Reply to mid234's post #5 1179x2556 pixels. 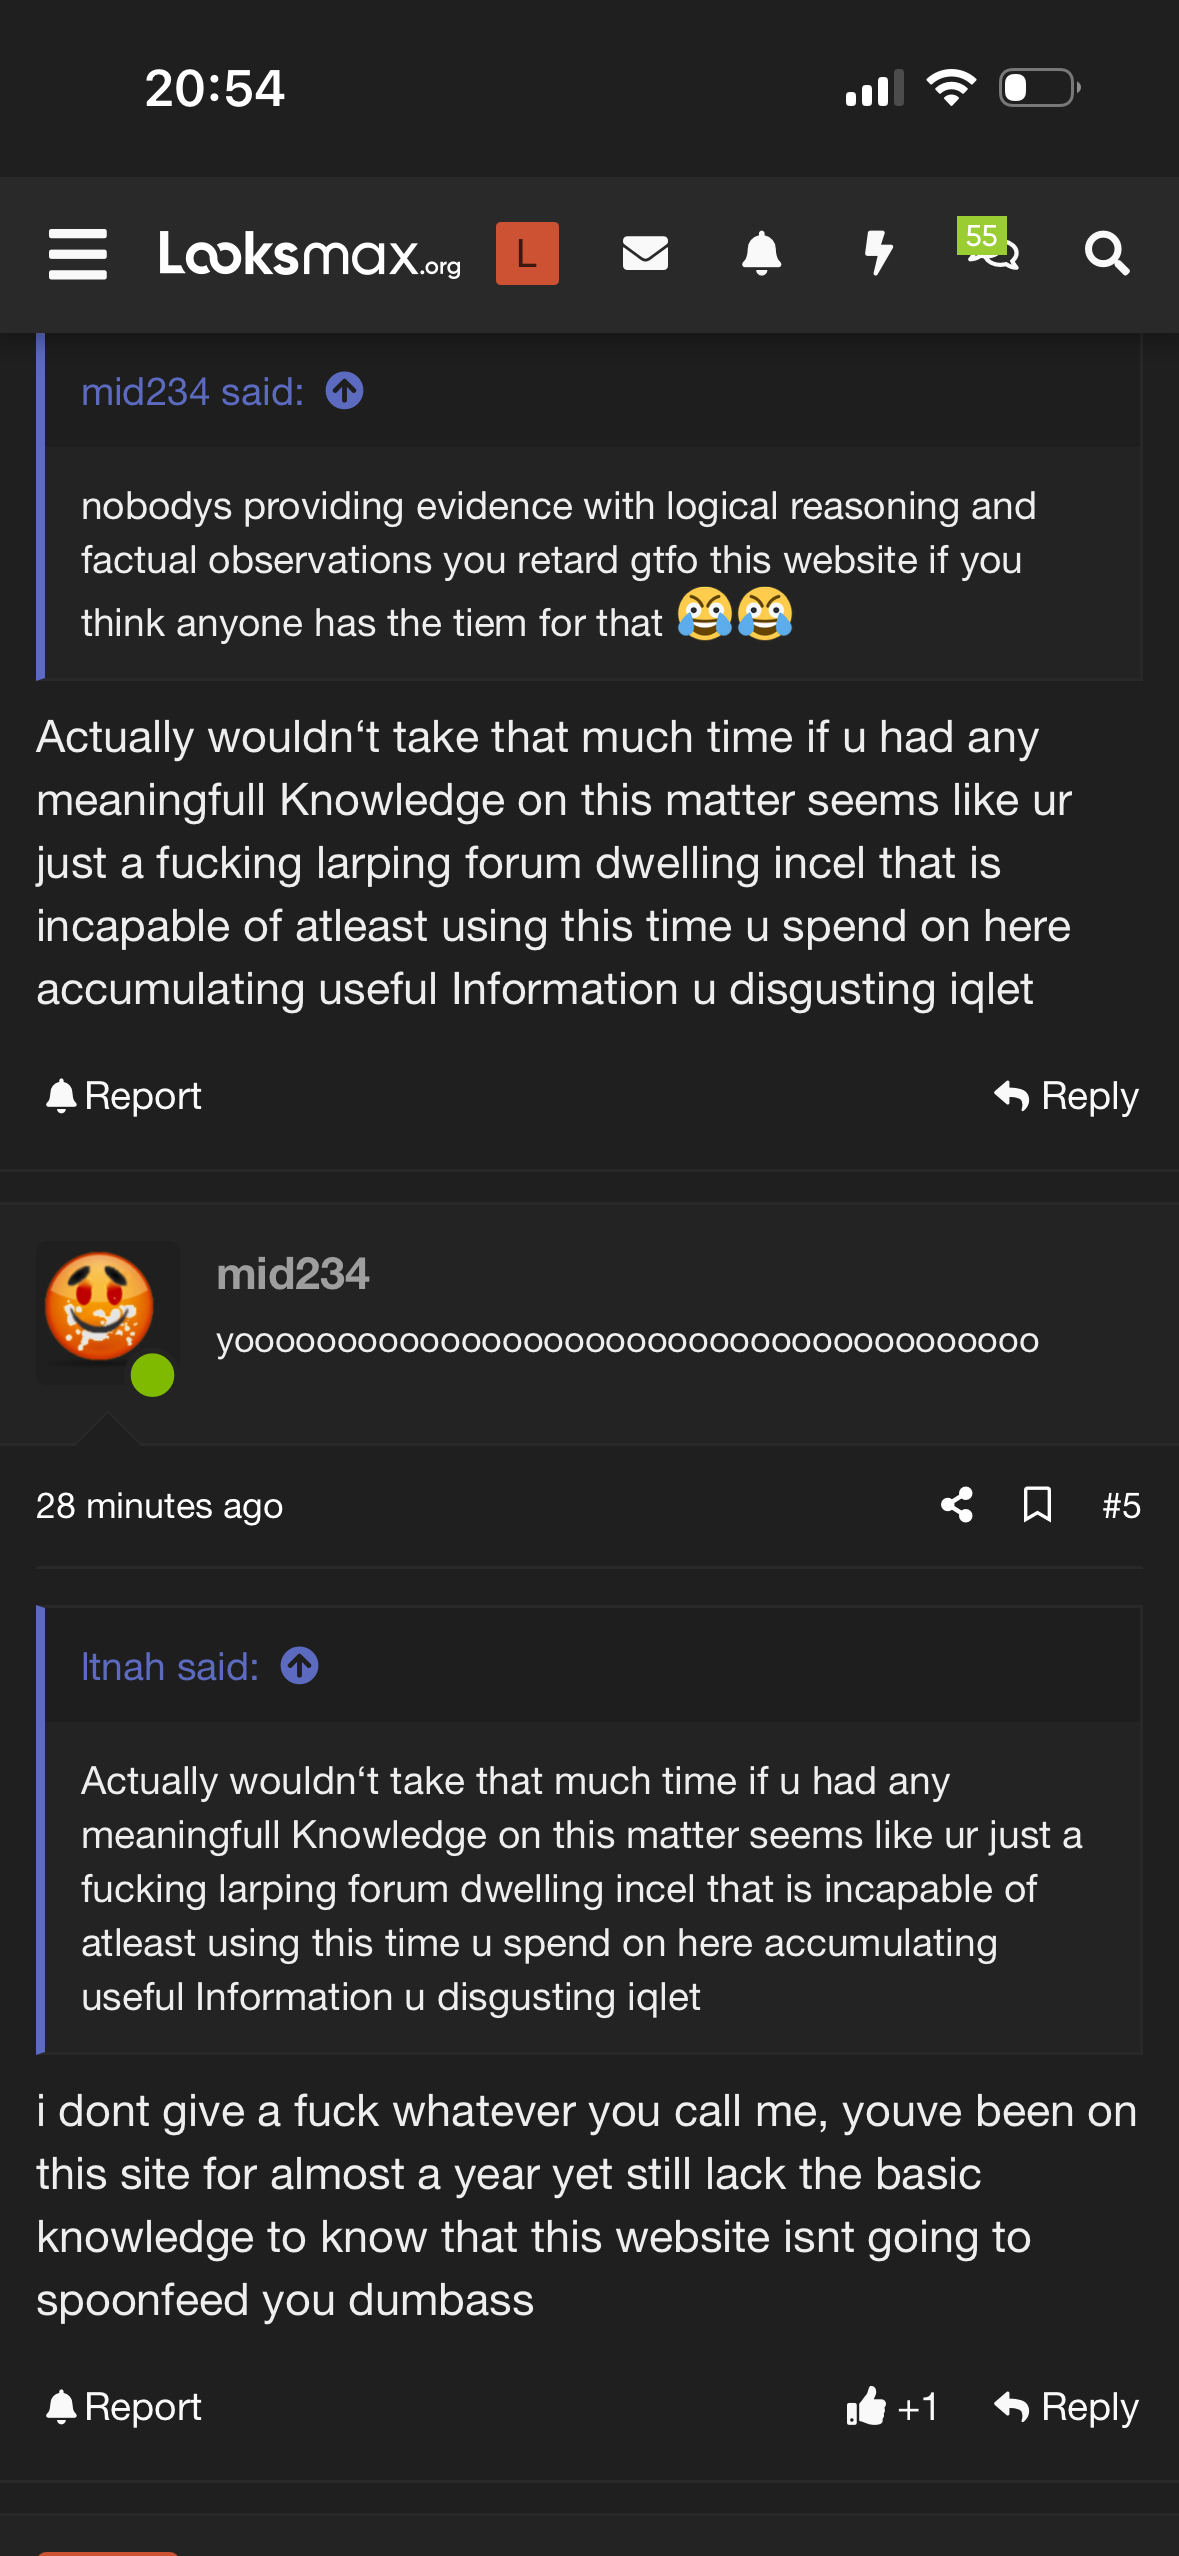click(x=1067, y=2407)
